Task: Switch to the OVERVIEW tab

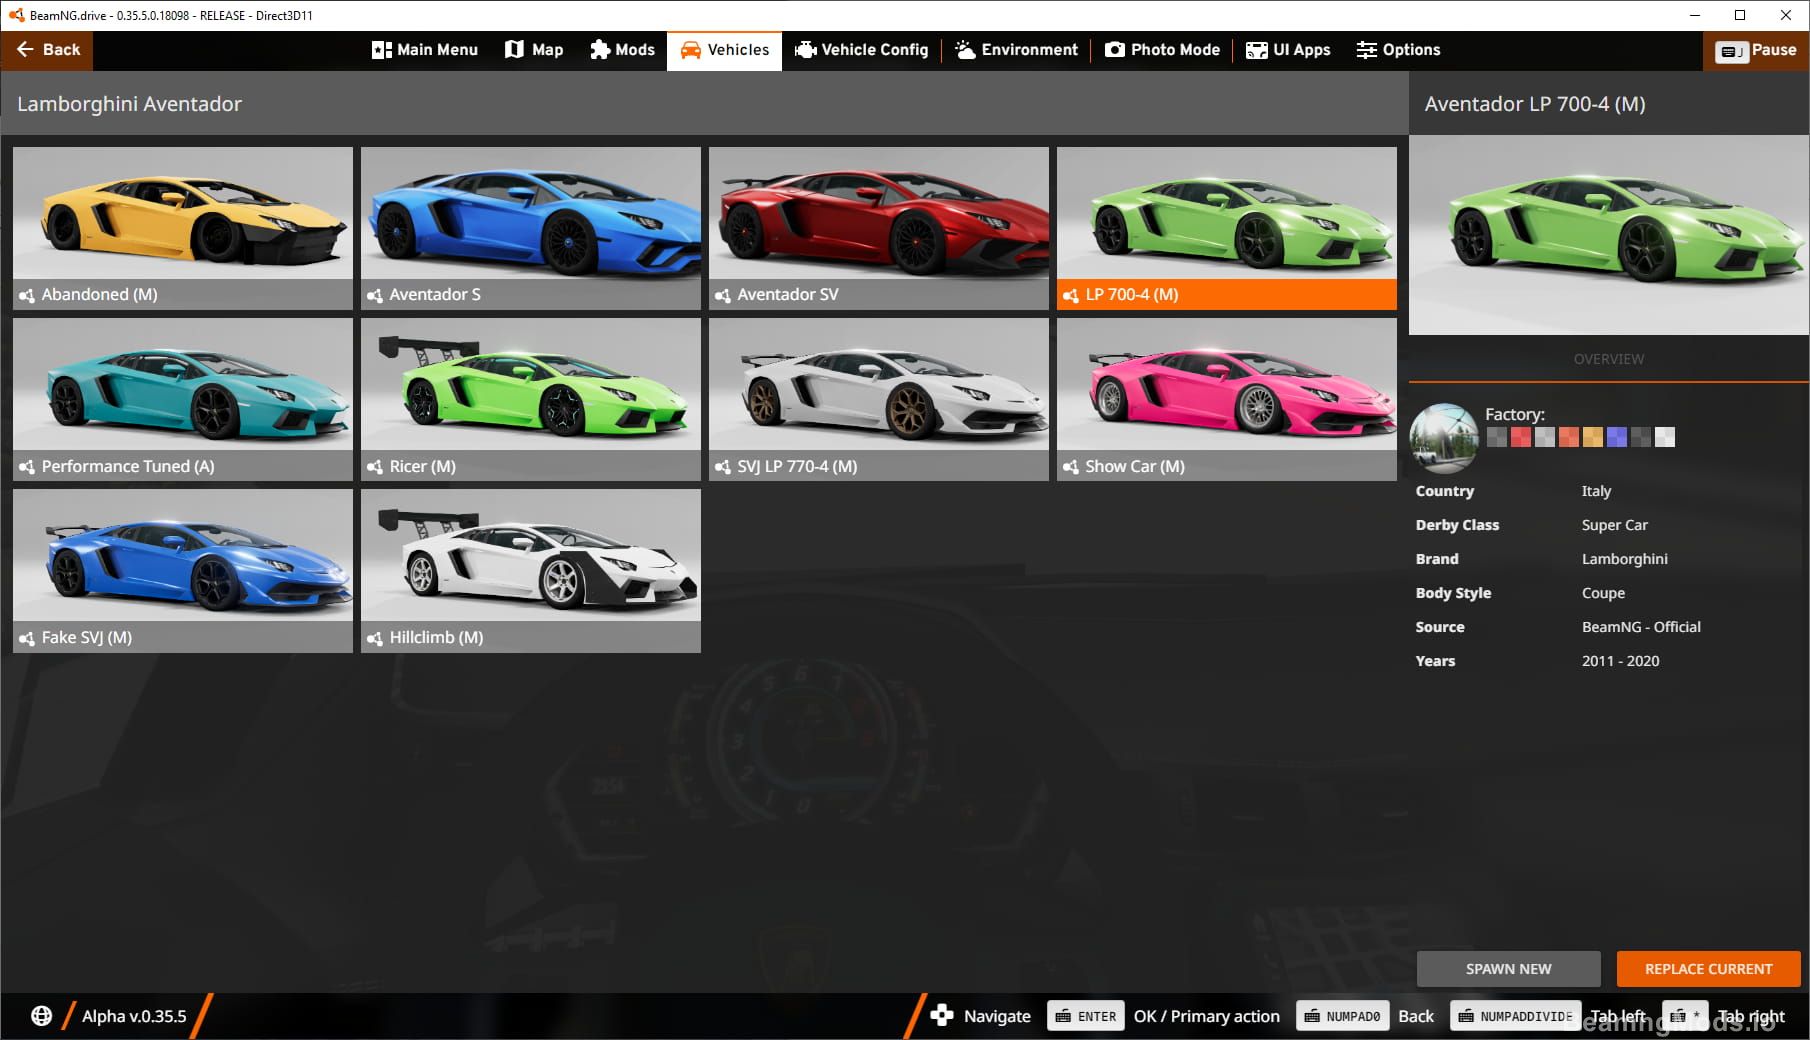Action: click(x=1608, y=359)
